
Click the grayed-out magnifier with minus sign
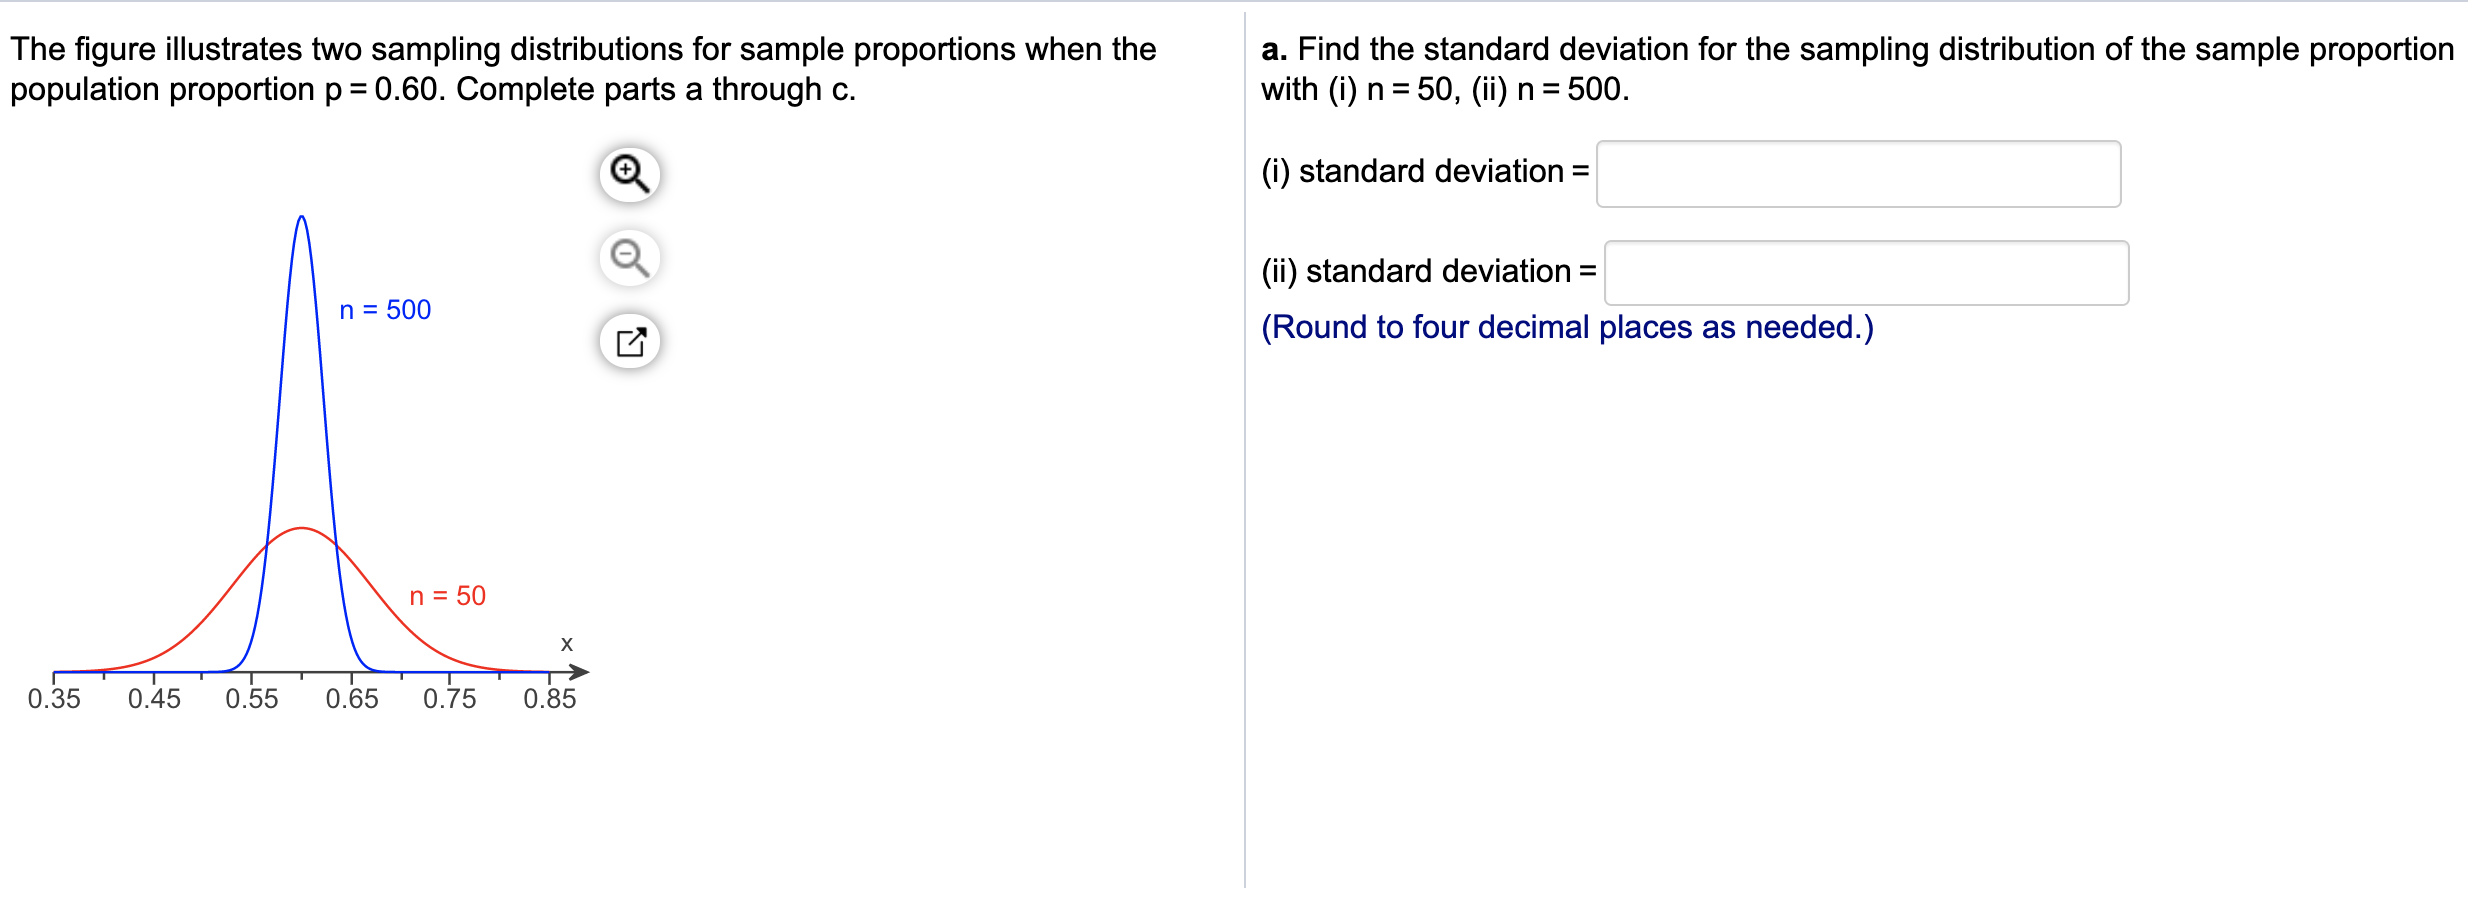pos(628,257)
